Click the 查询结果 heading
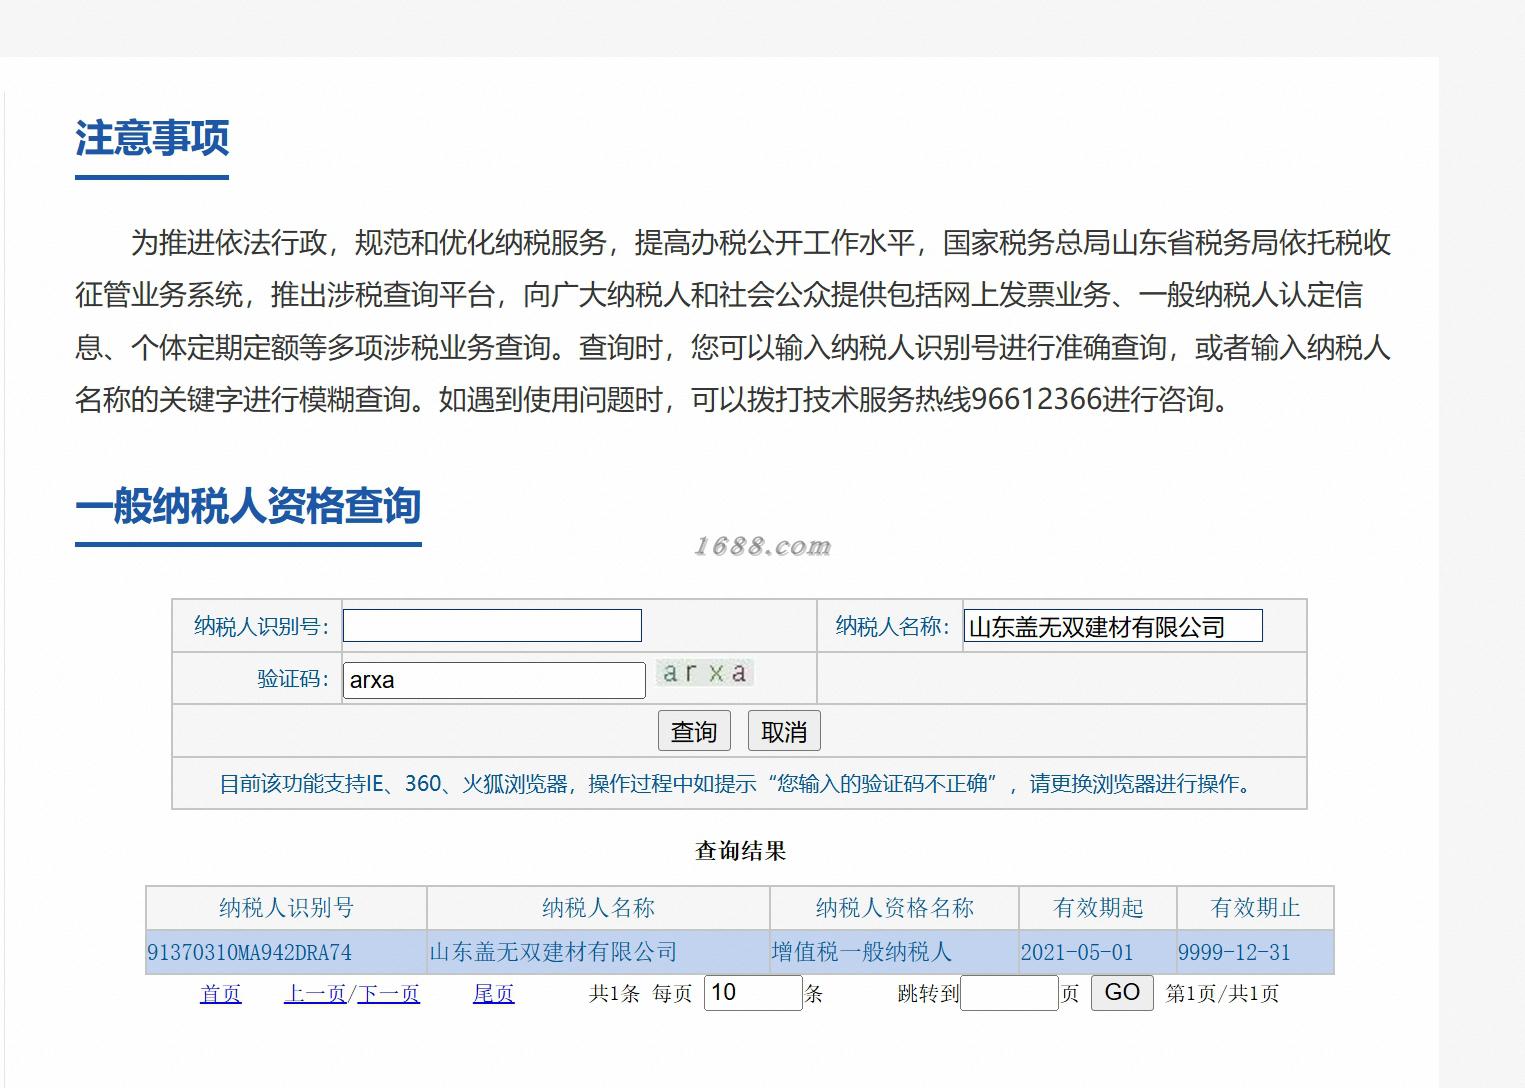 click(740, 851)
